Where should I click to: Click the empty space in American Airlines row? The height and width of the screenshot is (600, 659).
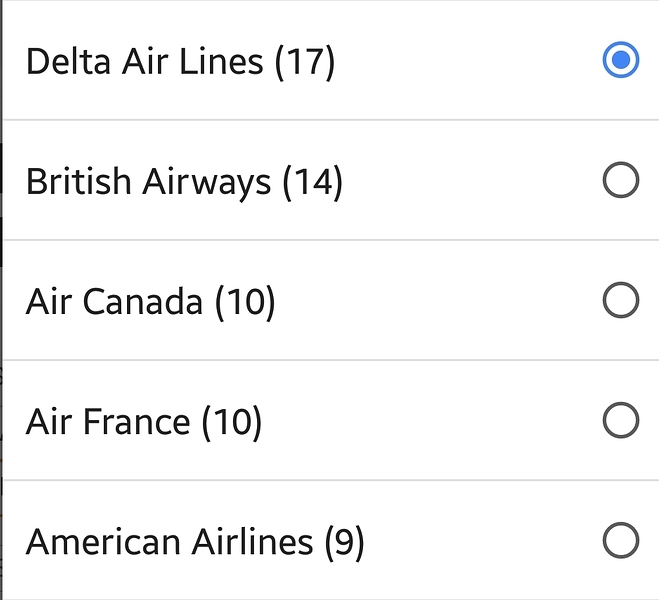click(x=480, y=542)
